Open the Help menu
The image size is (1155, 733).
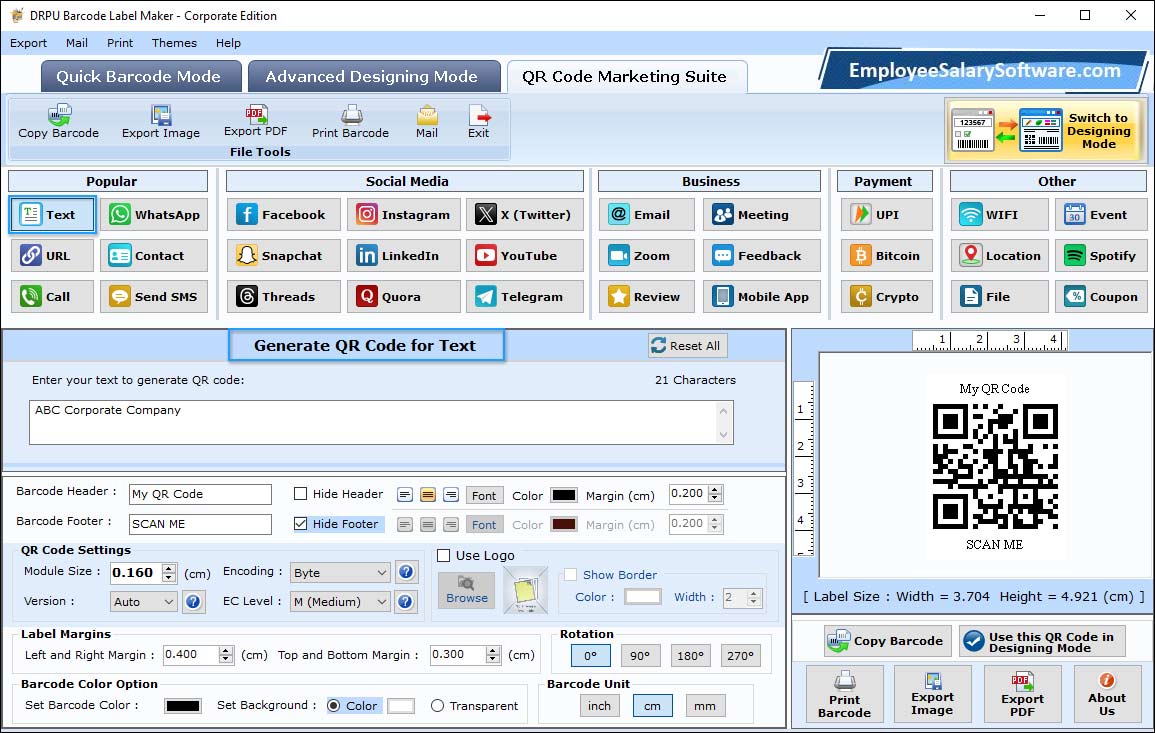coord(228,43)
